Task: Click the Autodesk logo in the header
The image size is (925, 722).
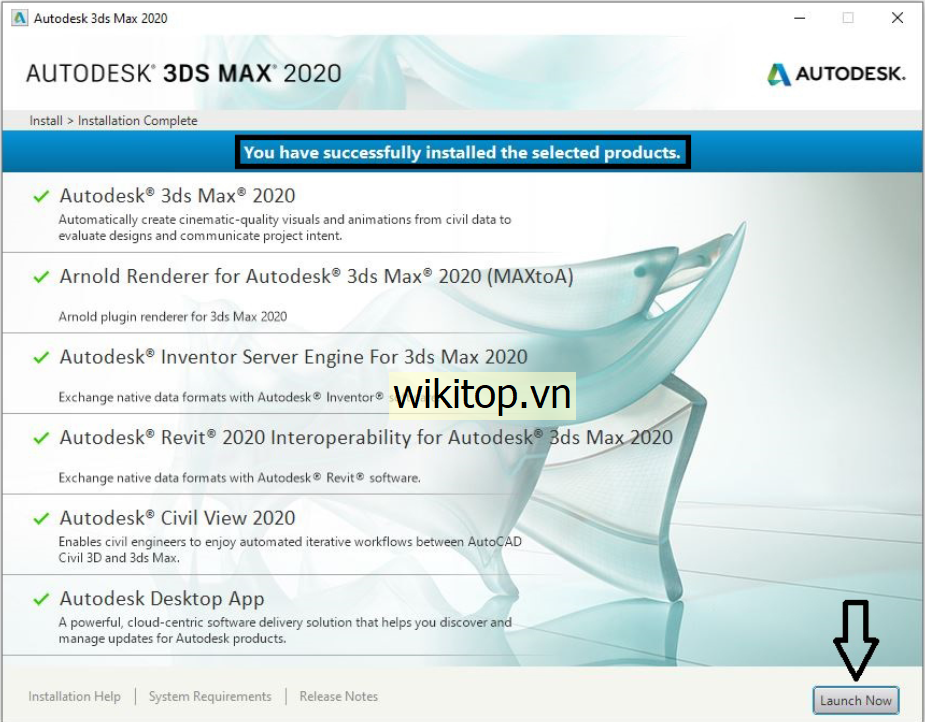Action: (x=836, y=74)
